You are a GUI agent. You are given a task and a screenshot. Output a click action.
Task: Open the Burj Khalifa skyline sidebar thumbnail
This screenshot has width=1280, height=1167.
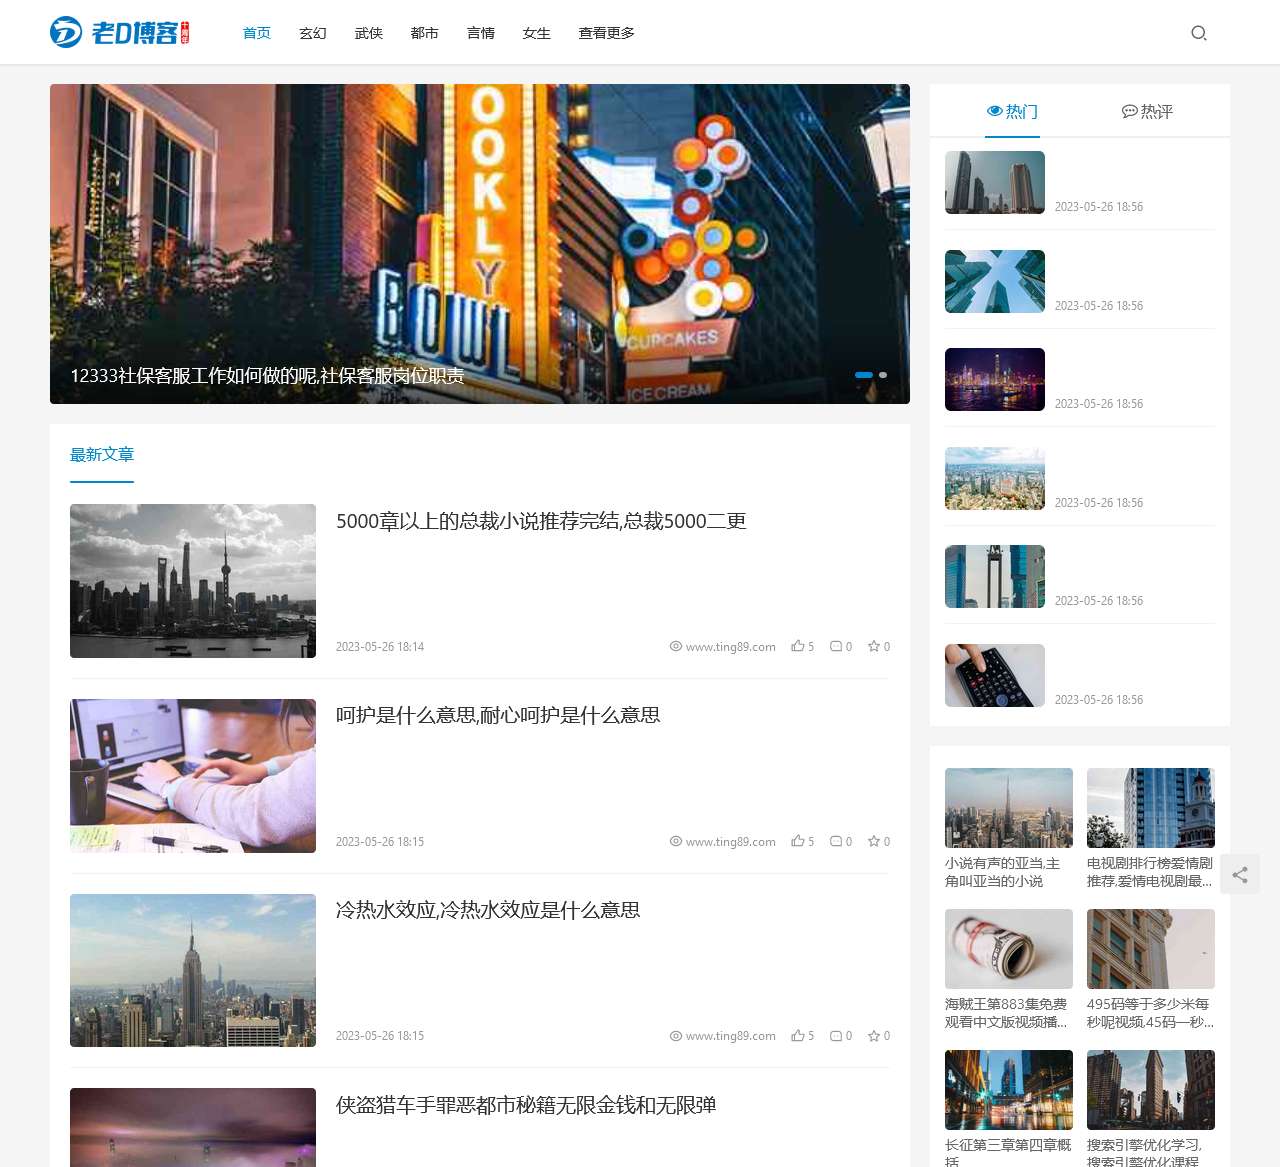pyautogui.click(x=1009, y=808)
